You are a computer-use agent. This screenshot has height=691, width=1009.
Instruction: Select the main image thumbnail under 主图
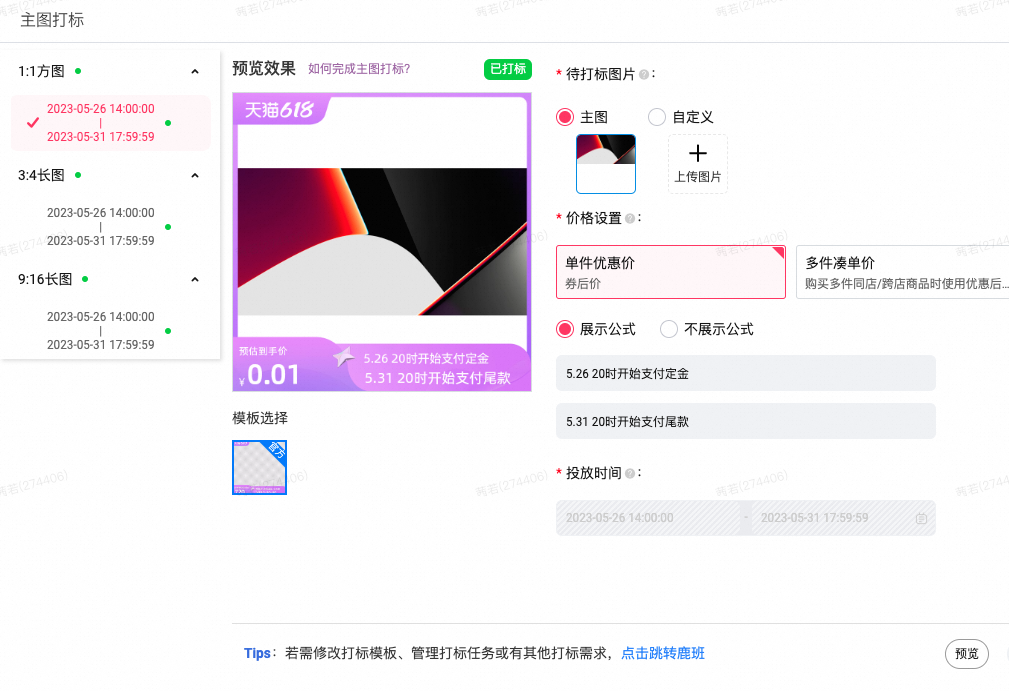point(606,164)
